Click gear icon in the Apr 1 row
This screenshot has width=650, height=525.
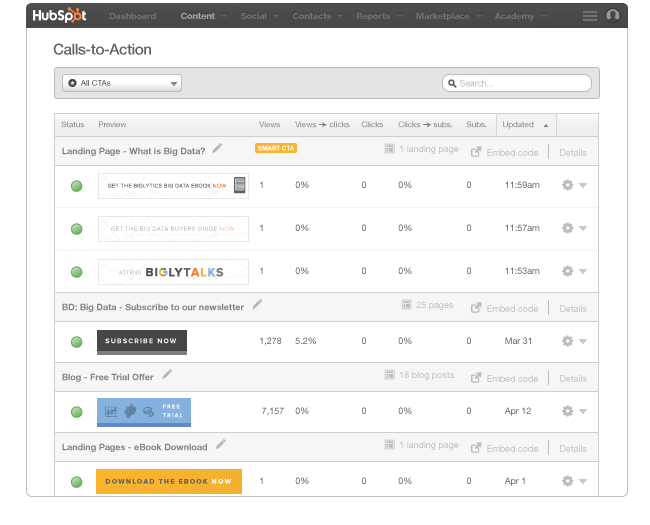coord(568,481)
